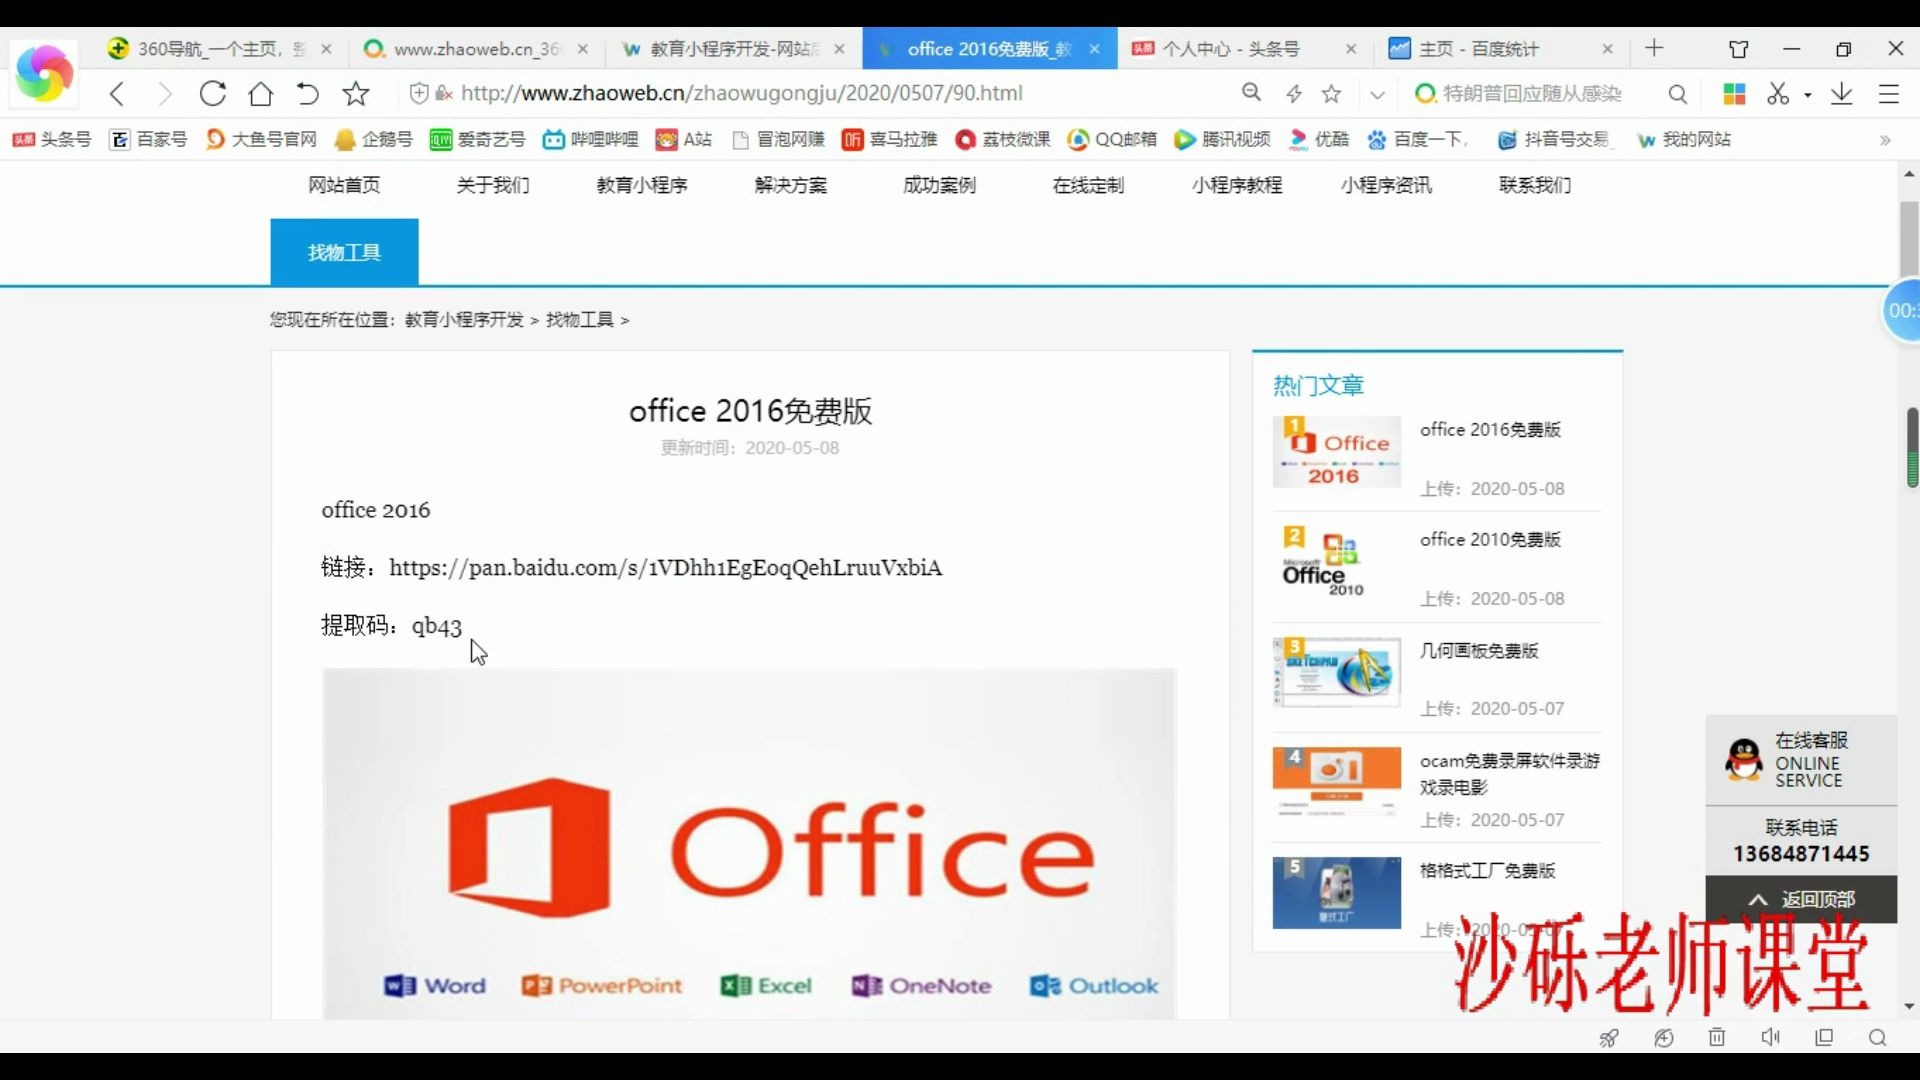Screen dimensions: 1920x1080
Task: Click the zoom magnifier icon in the address bar
Action: (1251, 93)
